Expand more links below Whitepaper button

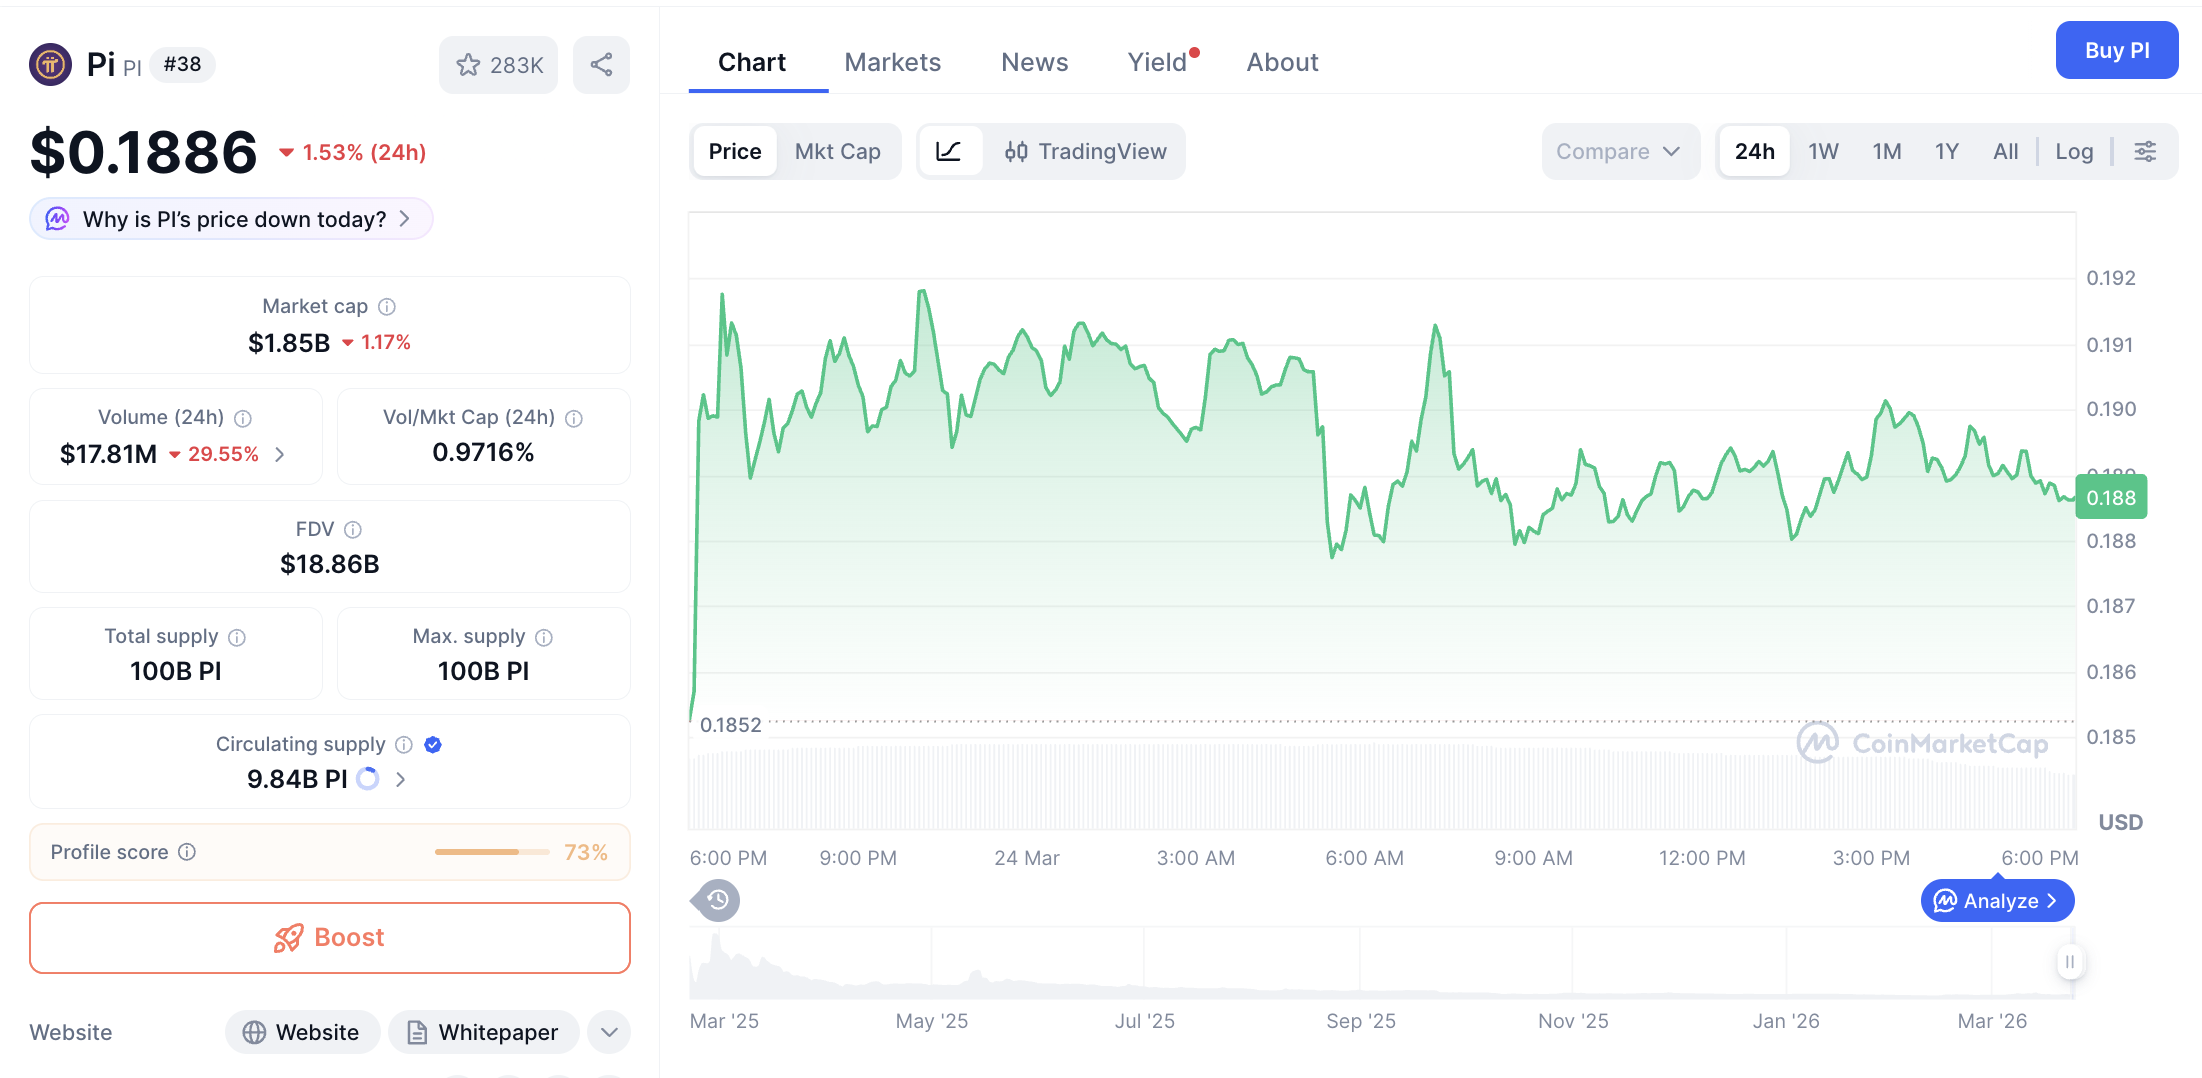(x=608, y=1031)
